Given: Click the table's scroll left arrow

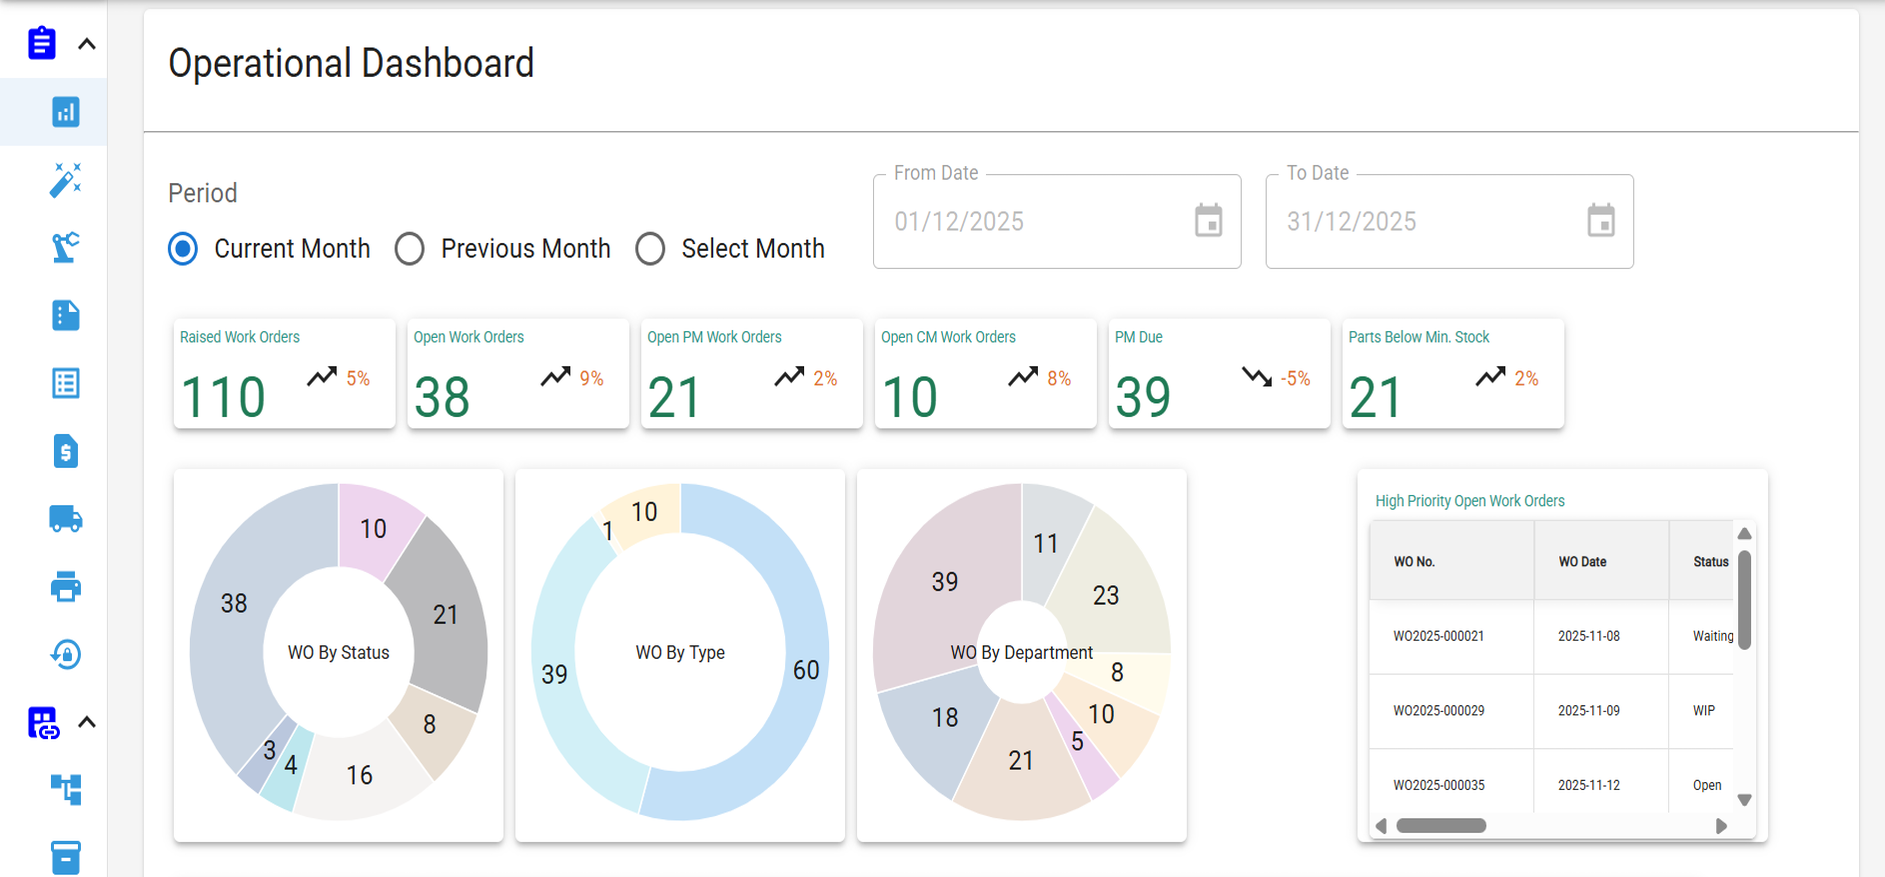Looking at the screenshot, I should [x=1381, y=826].
